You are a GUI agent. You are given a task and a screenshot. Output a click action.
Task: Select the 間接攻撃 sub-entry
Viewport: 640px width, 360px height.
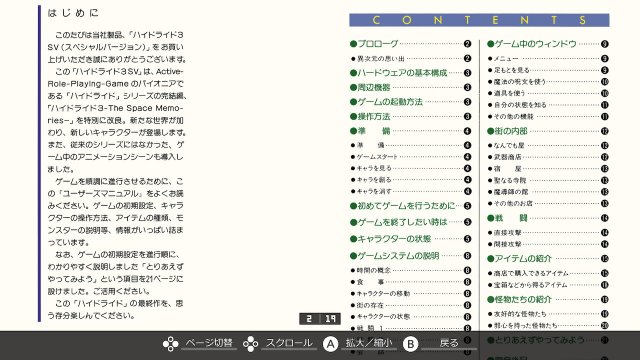548,244
